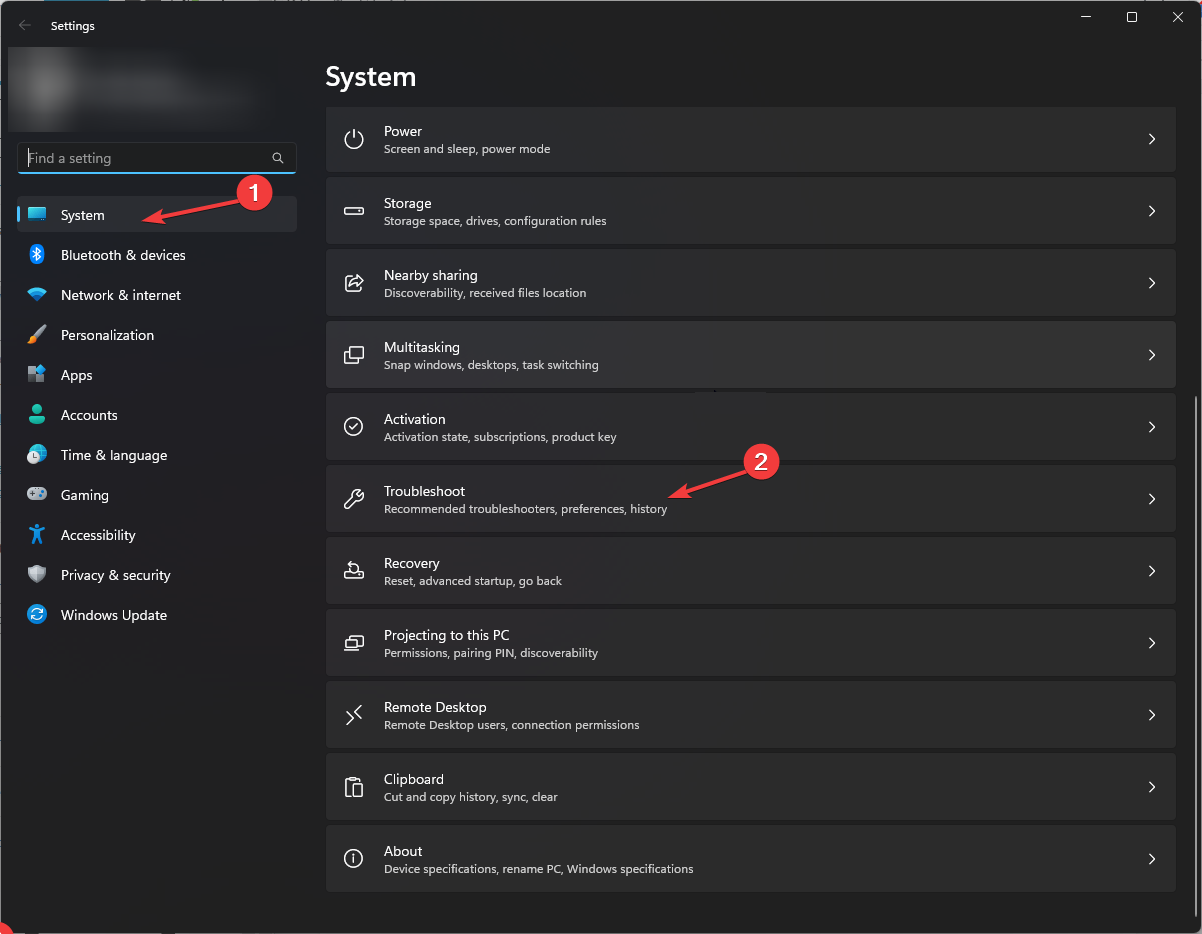Image resolution: width=1202 pixels, height=934 pixels.
Task: Select the Accounts person icon
Action: click(37, 415)
